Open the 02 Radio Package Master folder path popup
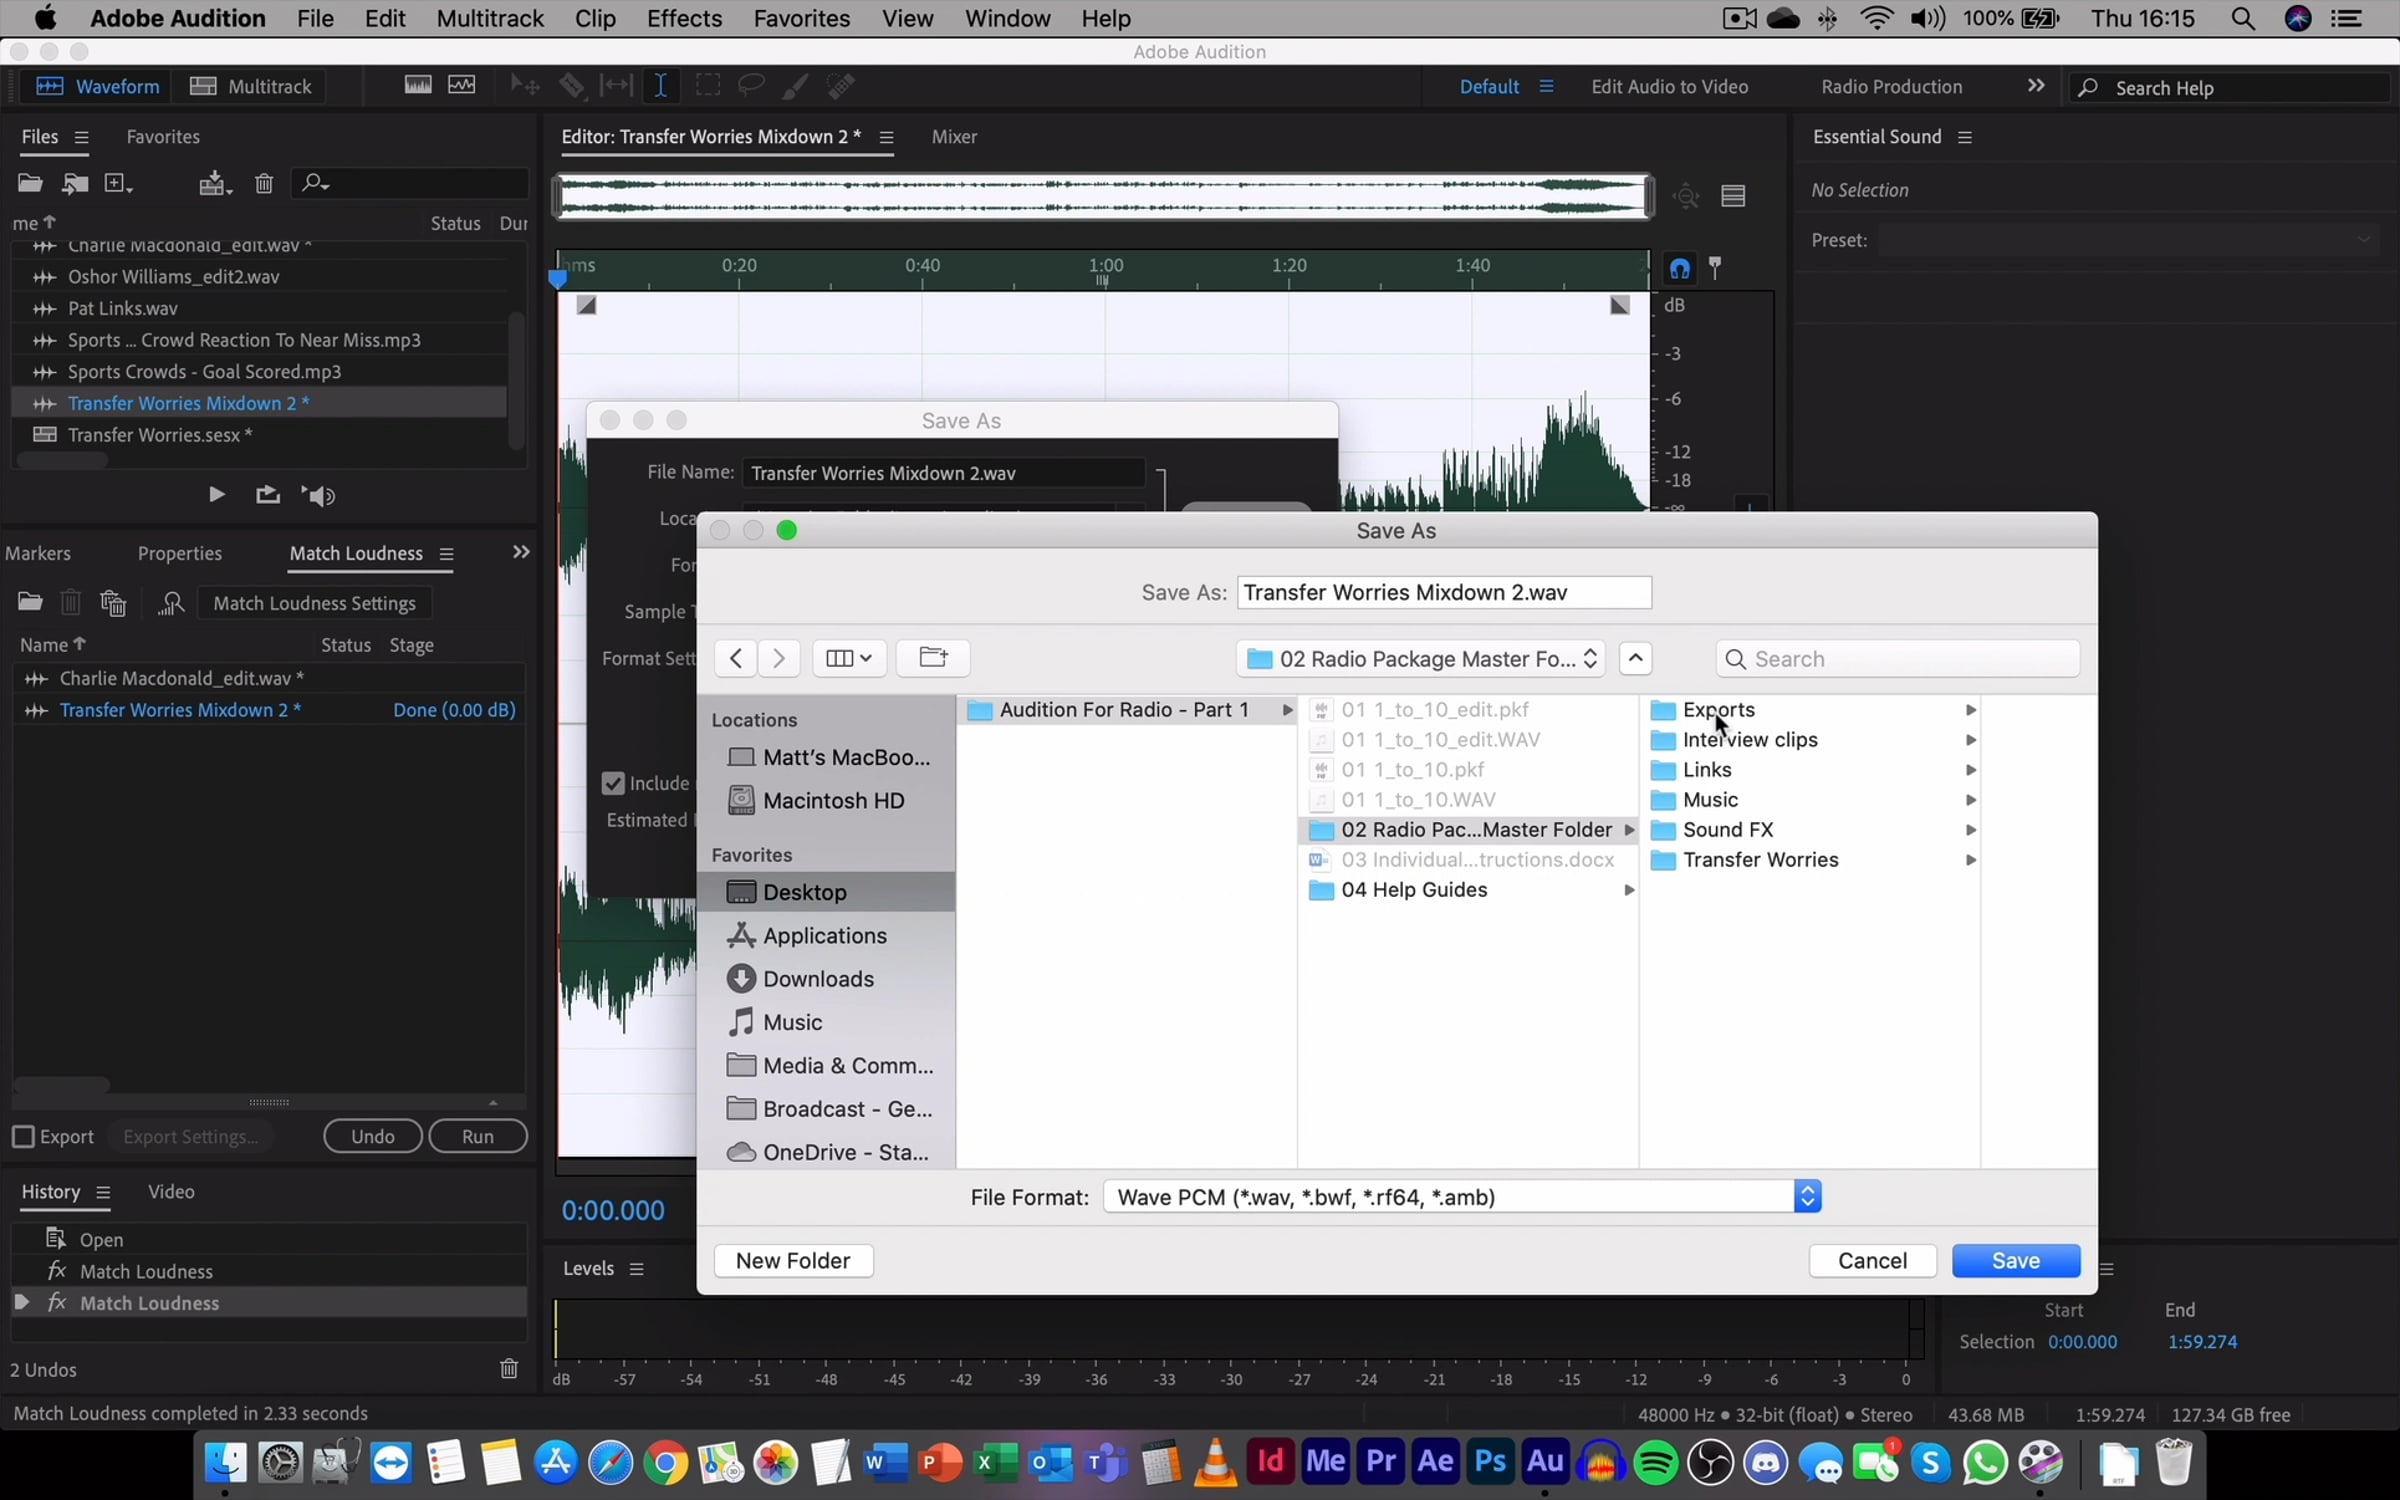 click(x=1419, y=659)
